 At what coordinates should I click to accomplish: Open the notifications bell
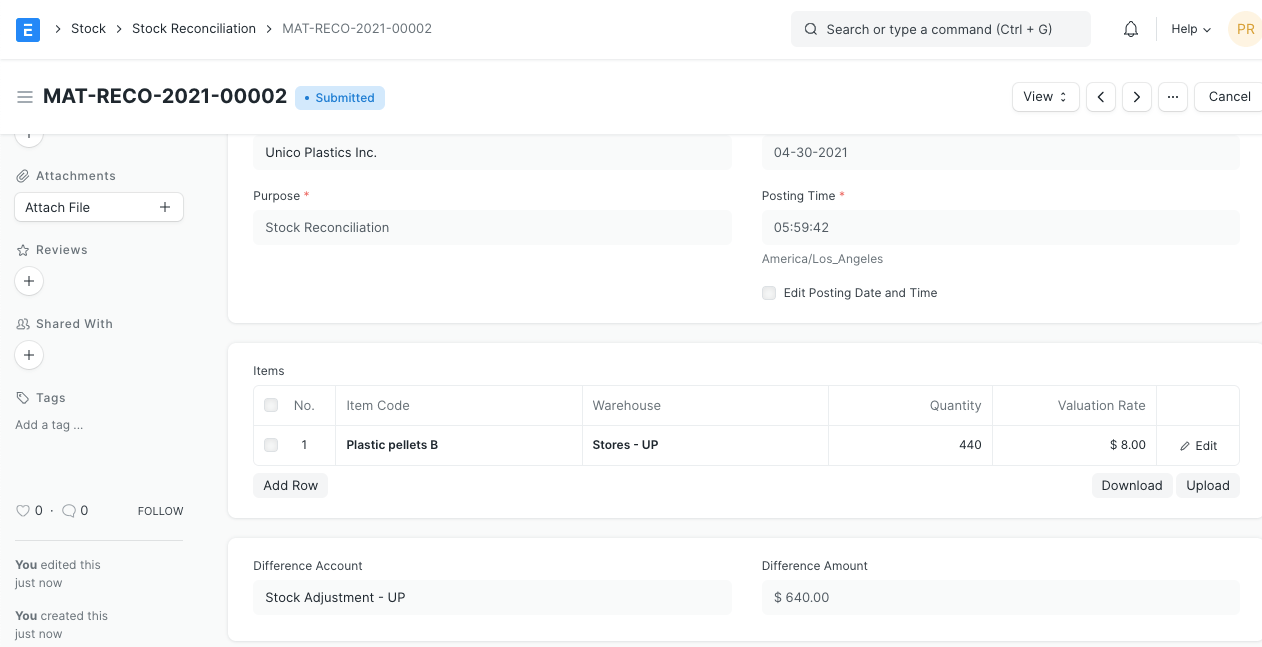(x=1130, y=29)
